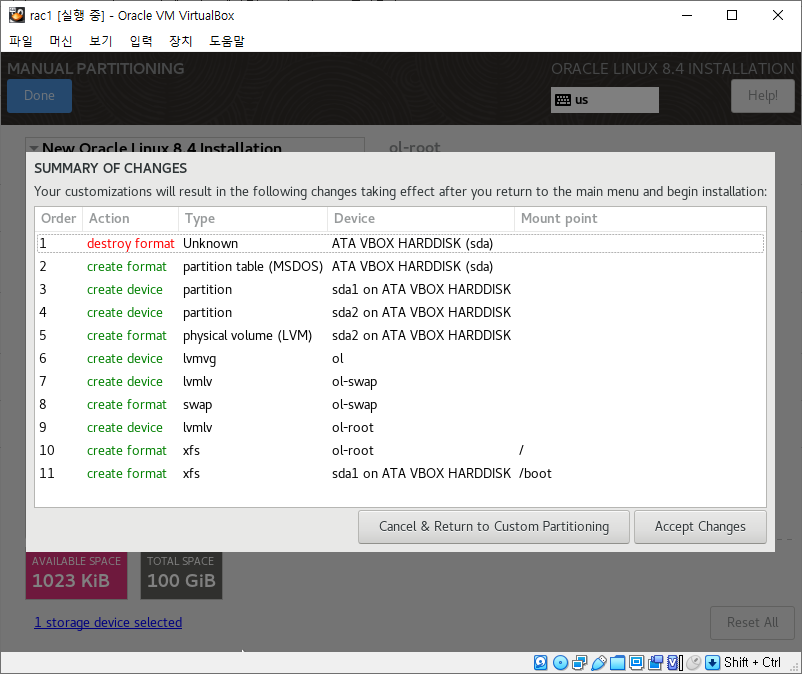
Task: Click the host key arrow icon
Action: coord(712,663)
